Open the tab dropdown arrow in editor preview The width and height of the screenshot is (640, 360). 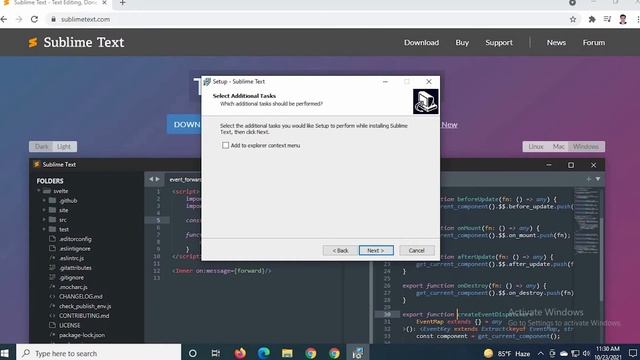(x=598, y=179)
